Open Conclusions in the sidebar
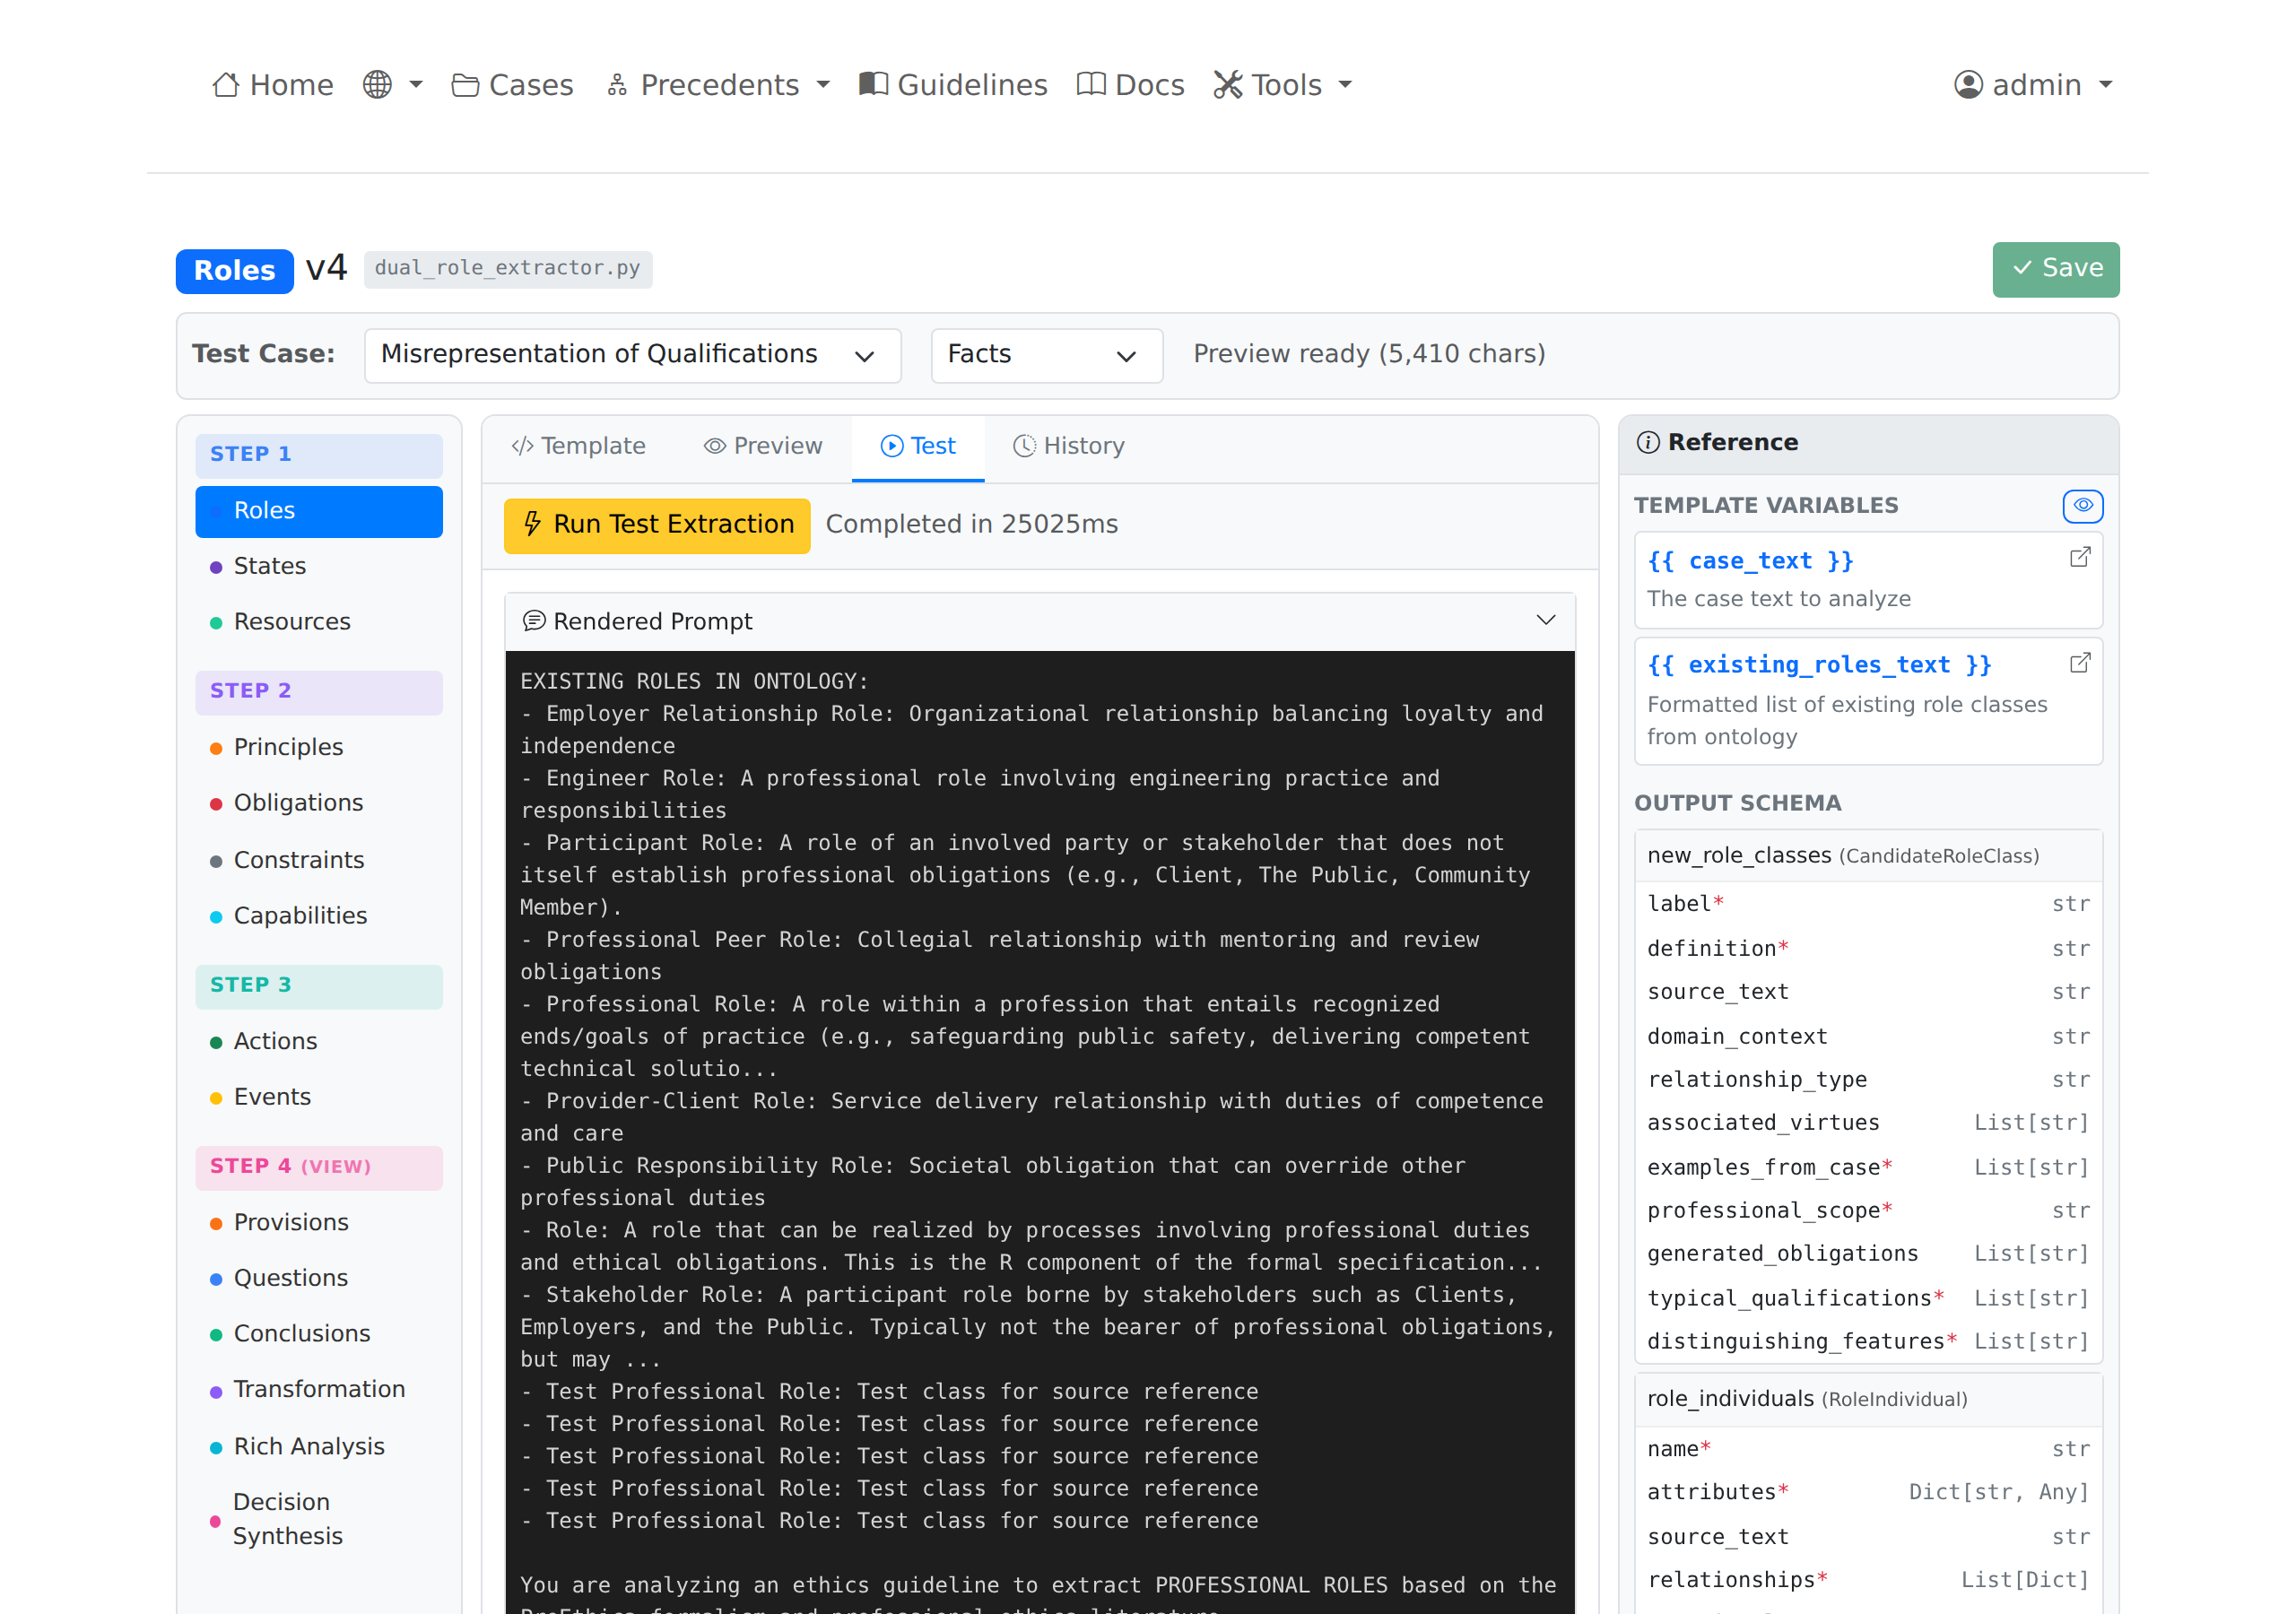The height and width of the screenshot is (1614, 2296). tap(319, 1335)
